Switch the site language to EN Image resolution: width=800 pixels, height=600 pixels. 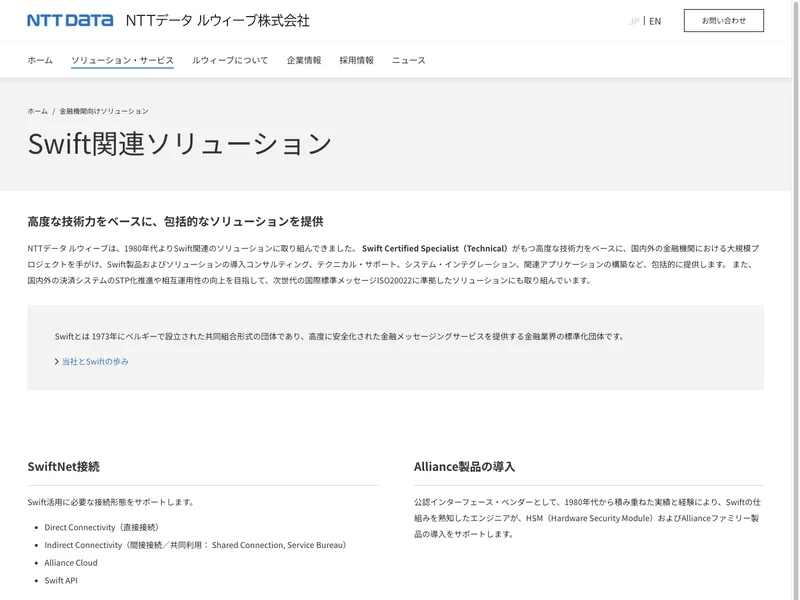pyautogui.click(x=655, y=21)
